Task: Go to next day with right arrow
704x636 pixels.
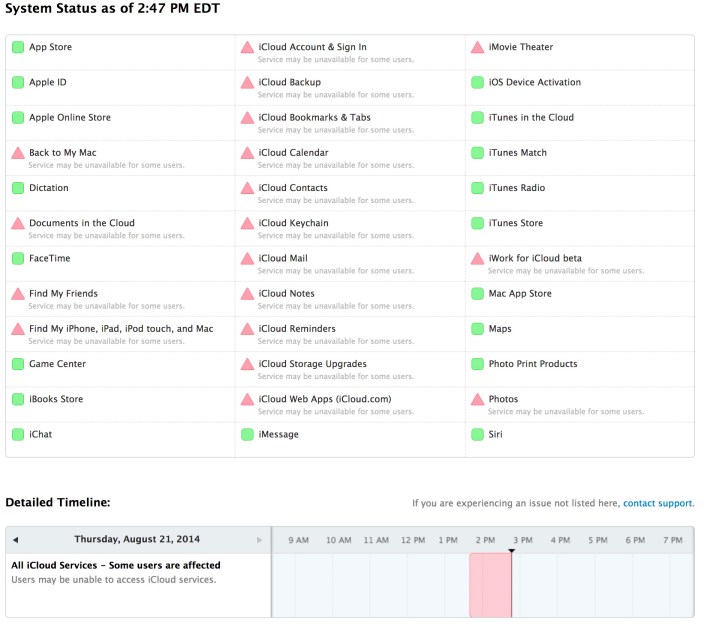Action: click(x=259, y=540)
